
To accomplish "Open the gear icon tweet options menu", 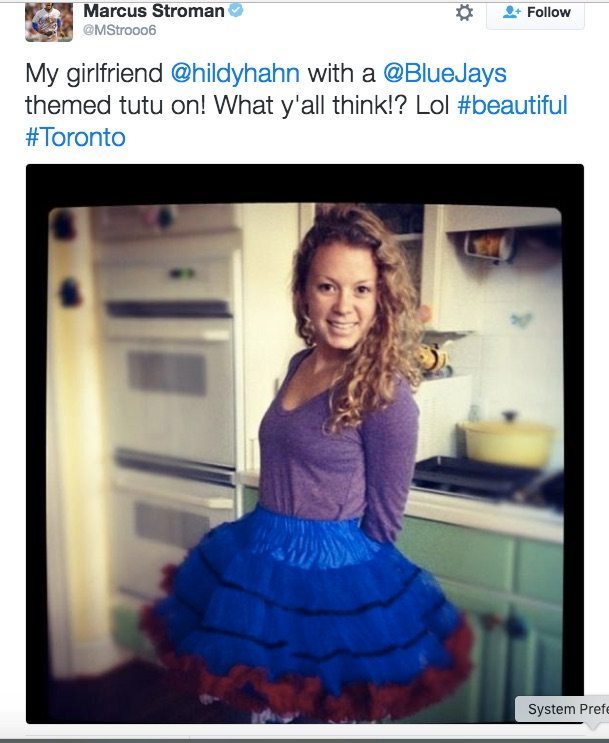I will click(464, 12).
